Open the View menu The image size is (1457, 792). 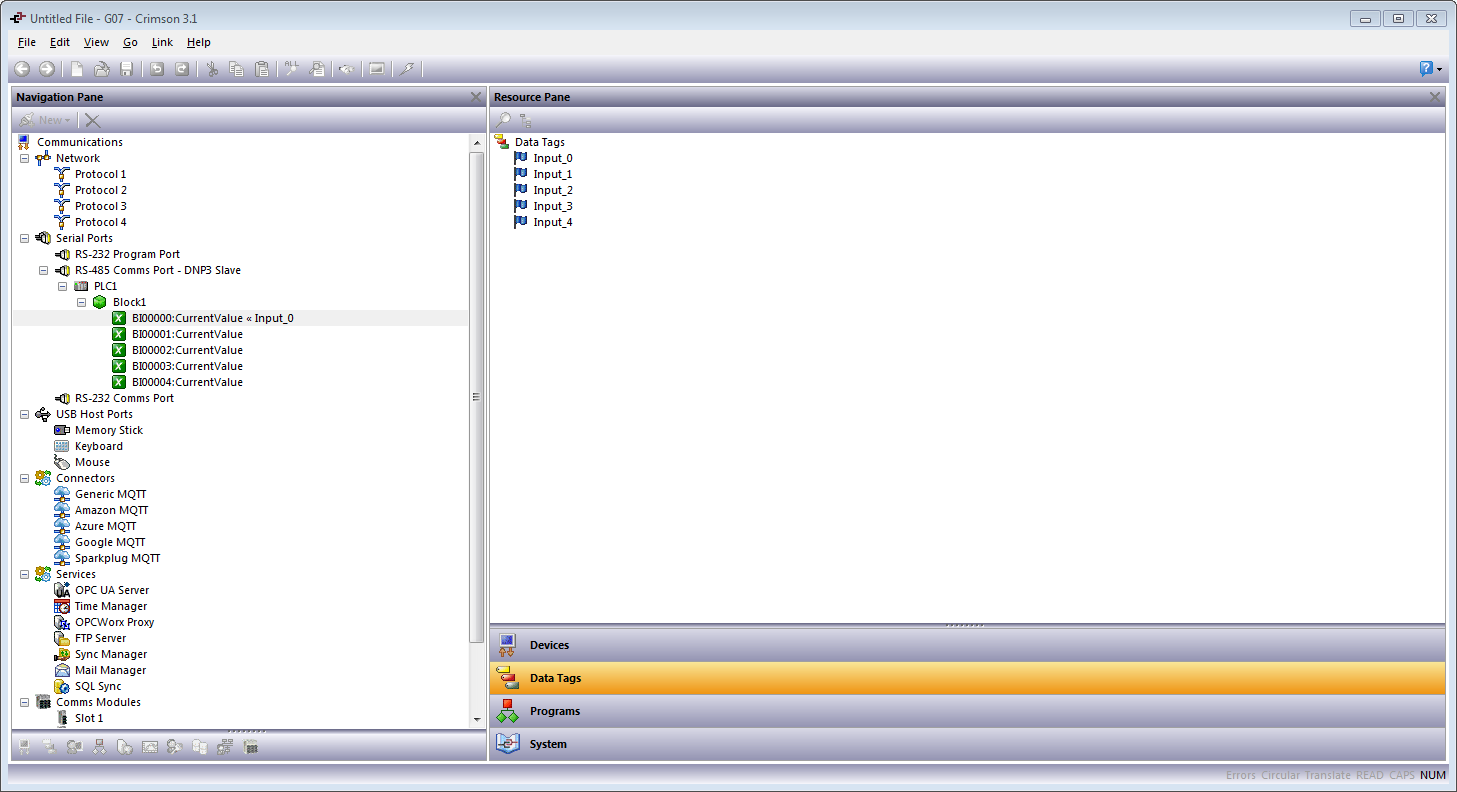pyautogui.click(x=96, y=42)
